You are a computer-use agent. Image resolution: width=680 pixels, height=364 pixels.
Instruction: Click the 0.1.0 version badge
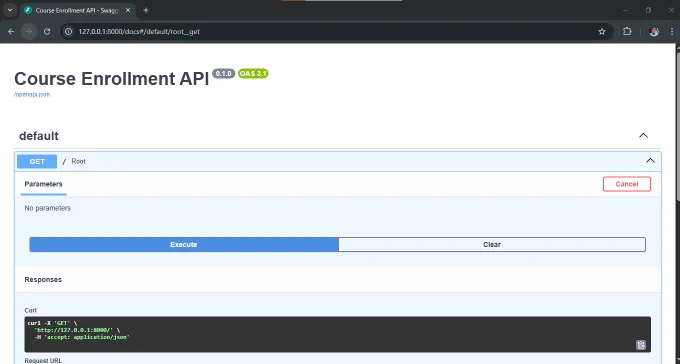pyautogui.click(x=223, y=74)
